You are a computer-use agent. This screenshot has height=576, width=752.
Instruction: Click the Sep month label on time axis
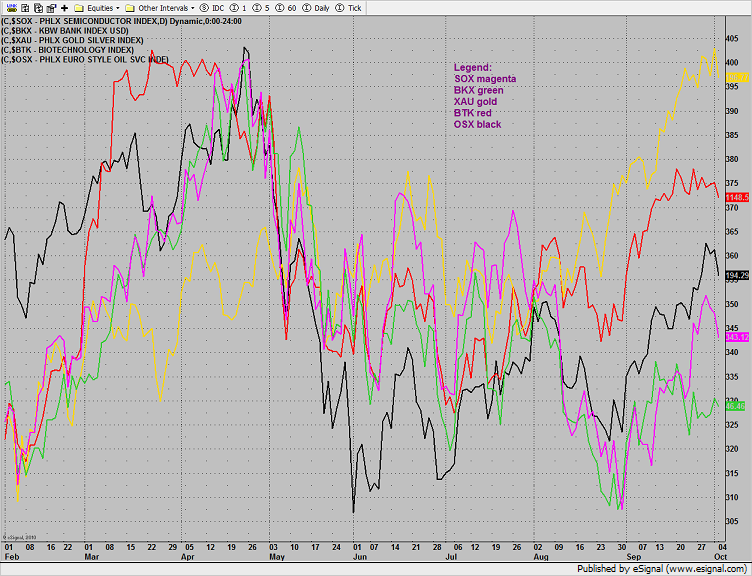click(x=634, y=557)
